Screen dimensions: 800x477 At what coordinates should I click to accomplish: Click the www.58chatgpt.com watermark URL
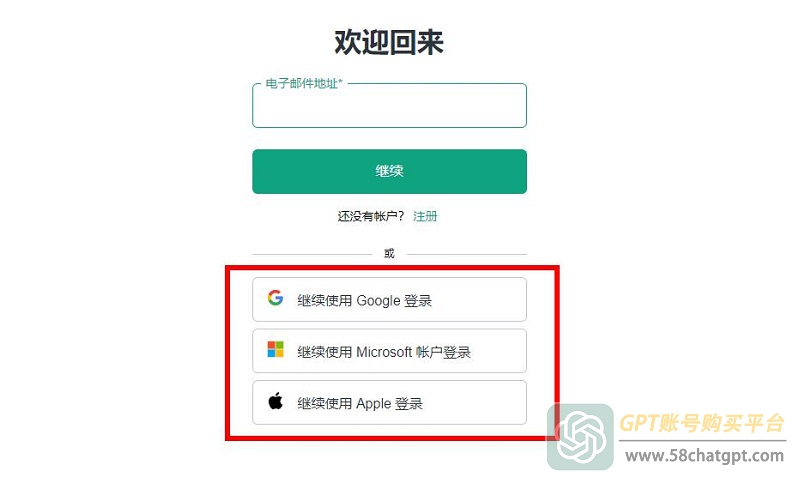pyautogui.click(x=705, y=456)
